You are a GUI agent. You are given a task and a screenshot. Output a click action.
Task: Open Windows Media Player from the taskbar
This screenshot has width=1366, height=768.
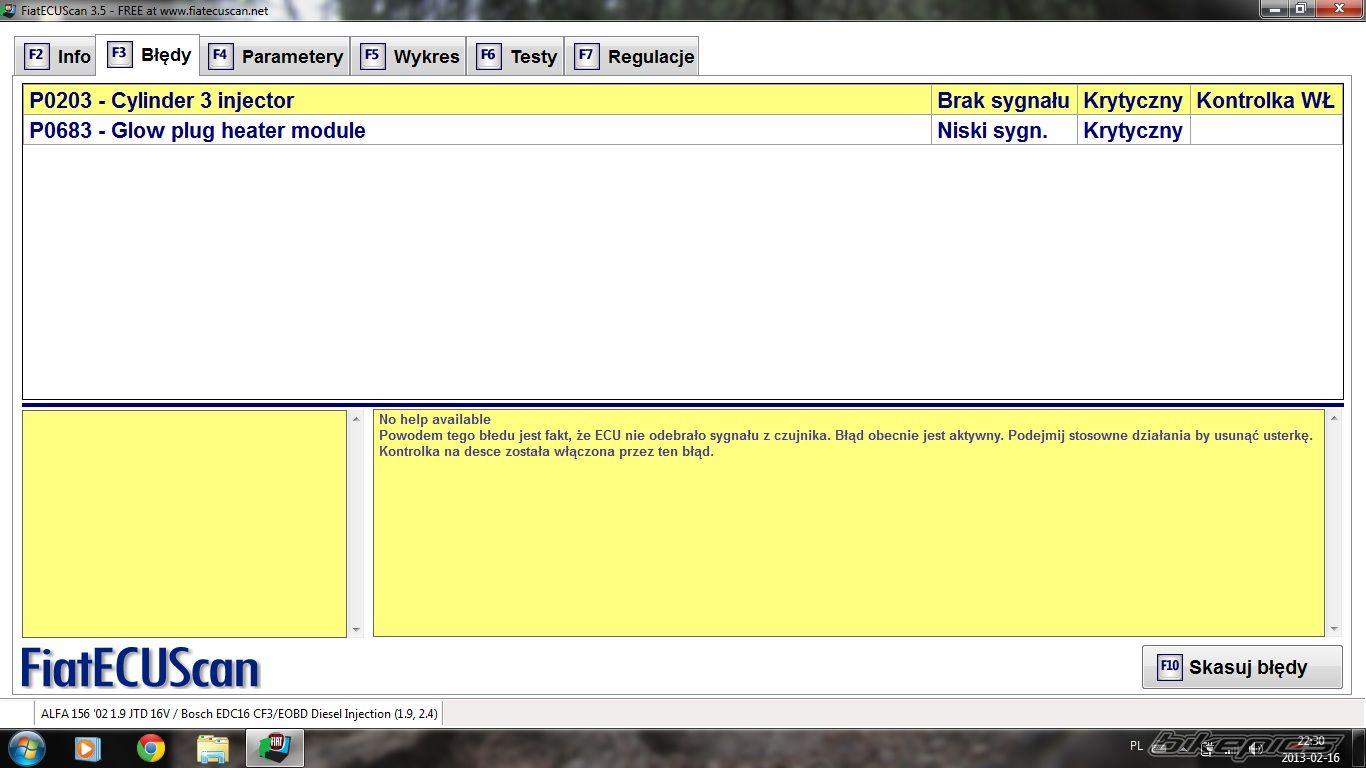point(88,748)
